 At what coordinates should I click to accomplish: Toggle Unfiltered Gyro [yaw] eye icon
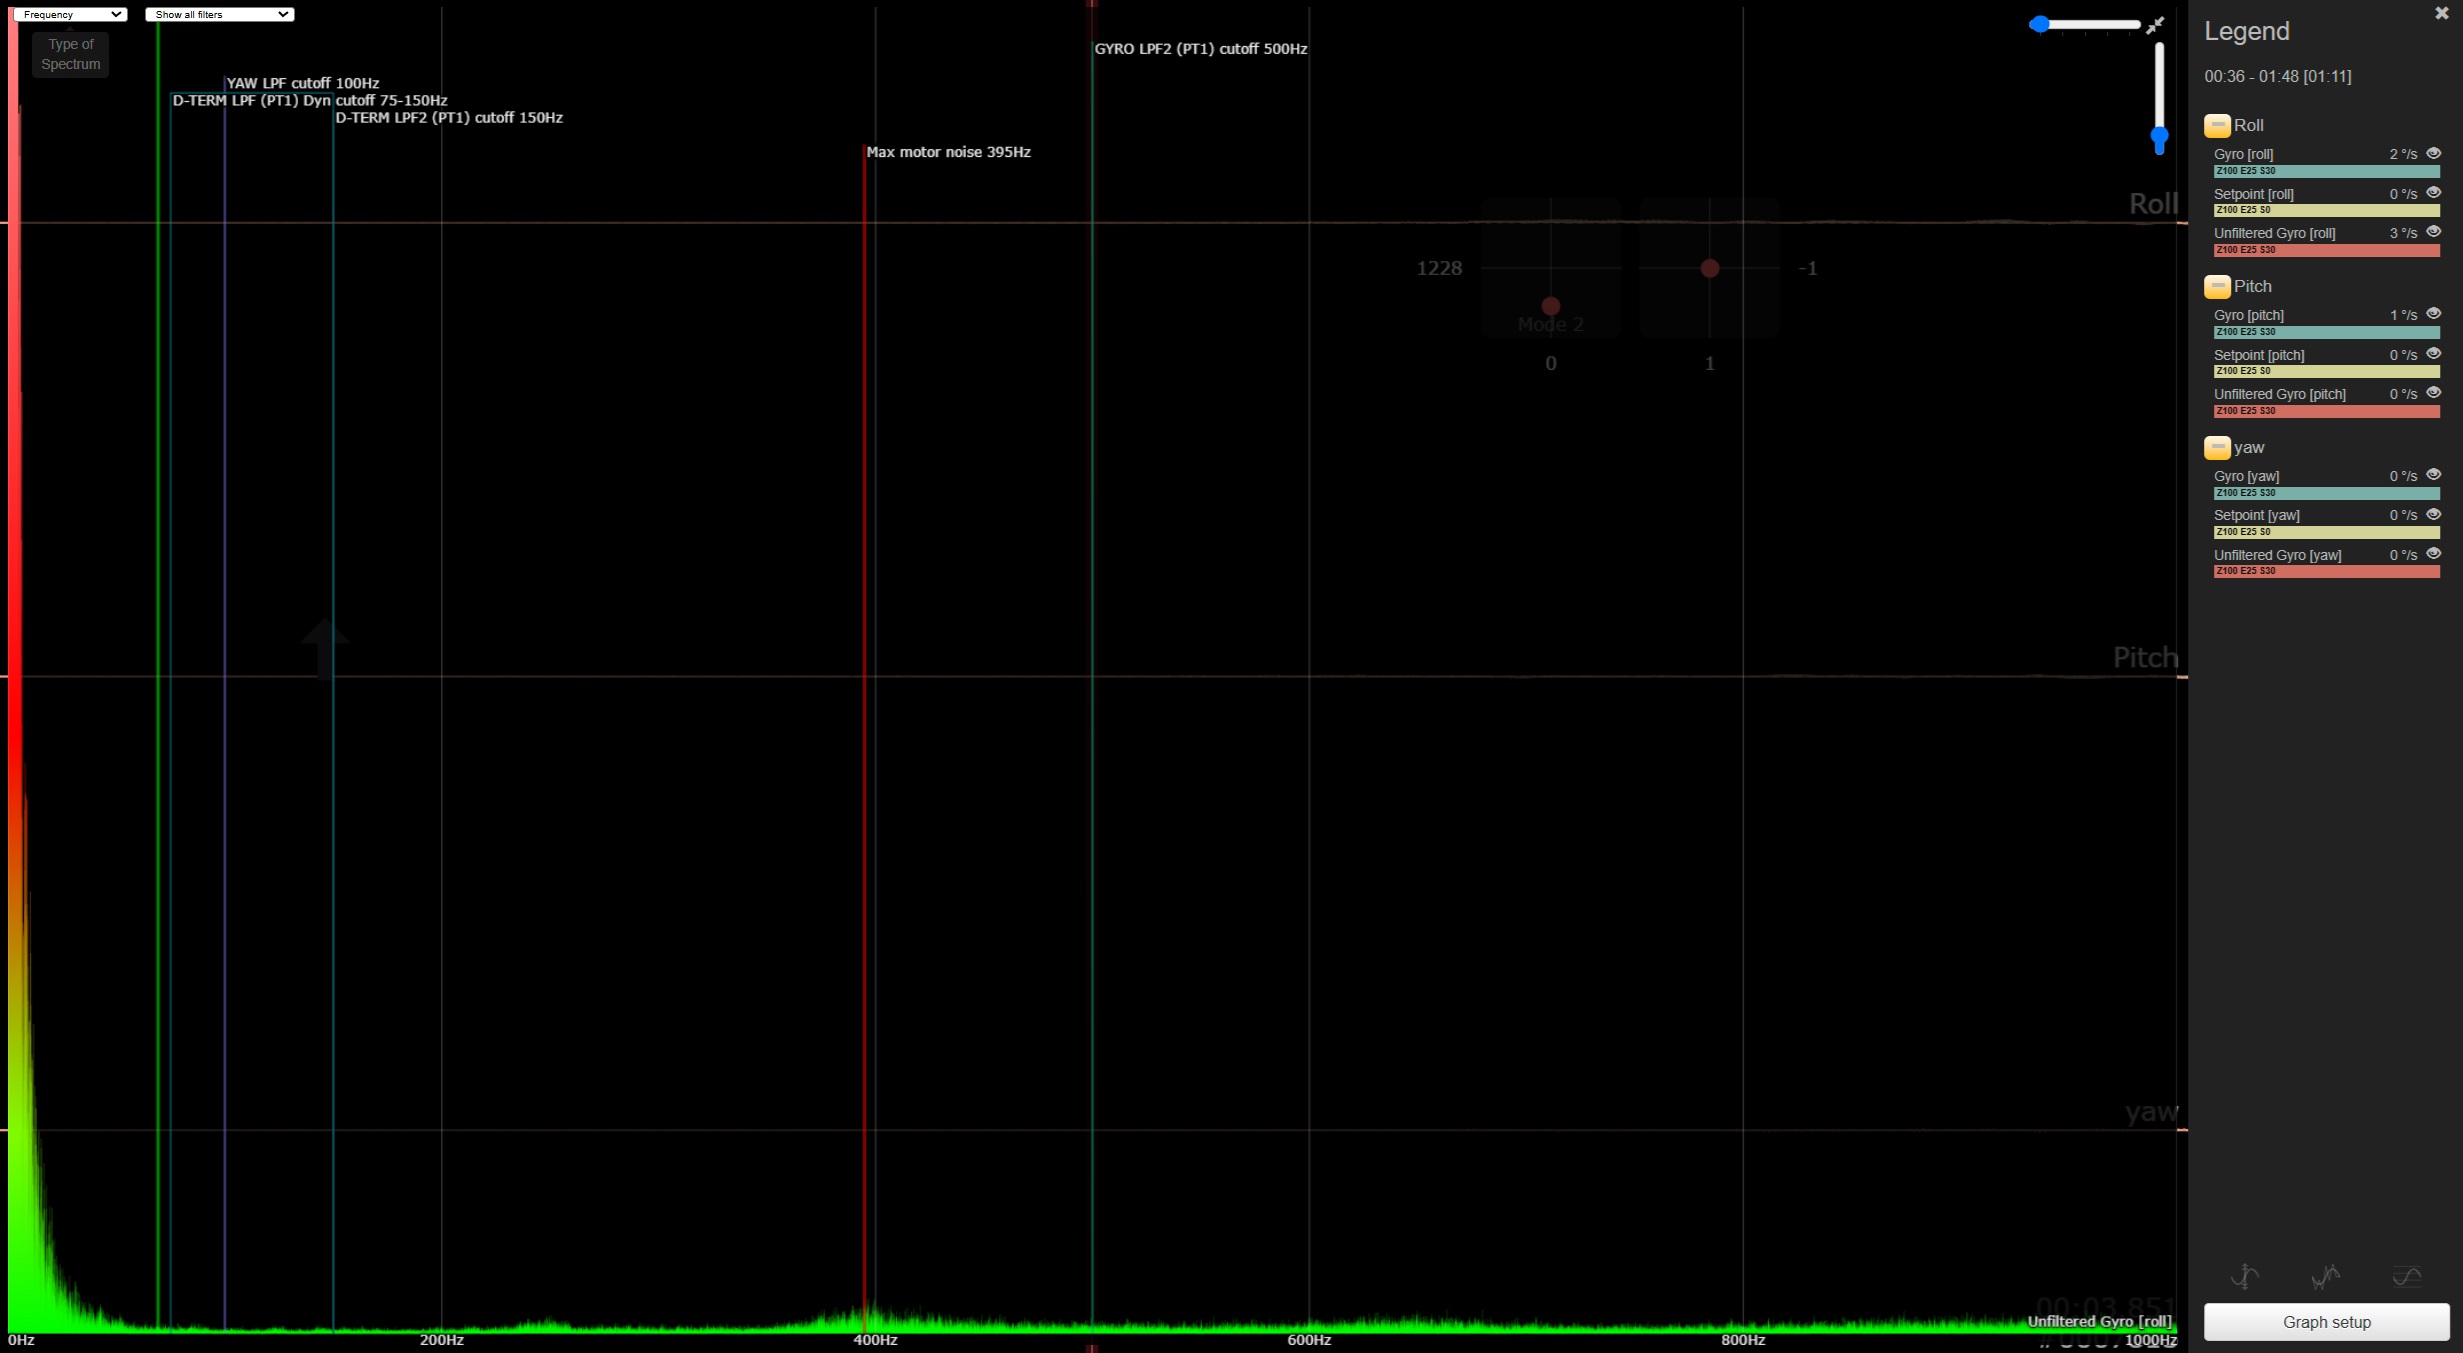pos(2433,554)
